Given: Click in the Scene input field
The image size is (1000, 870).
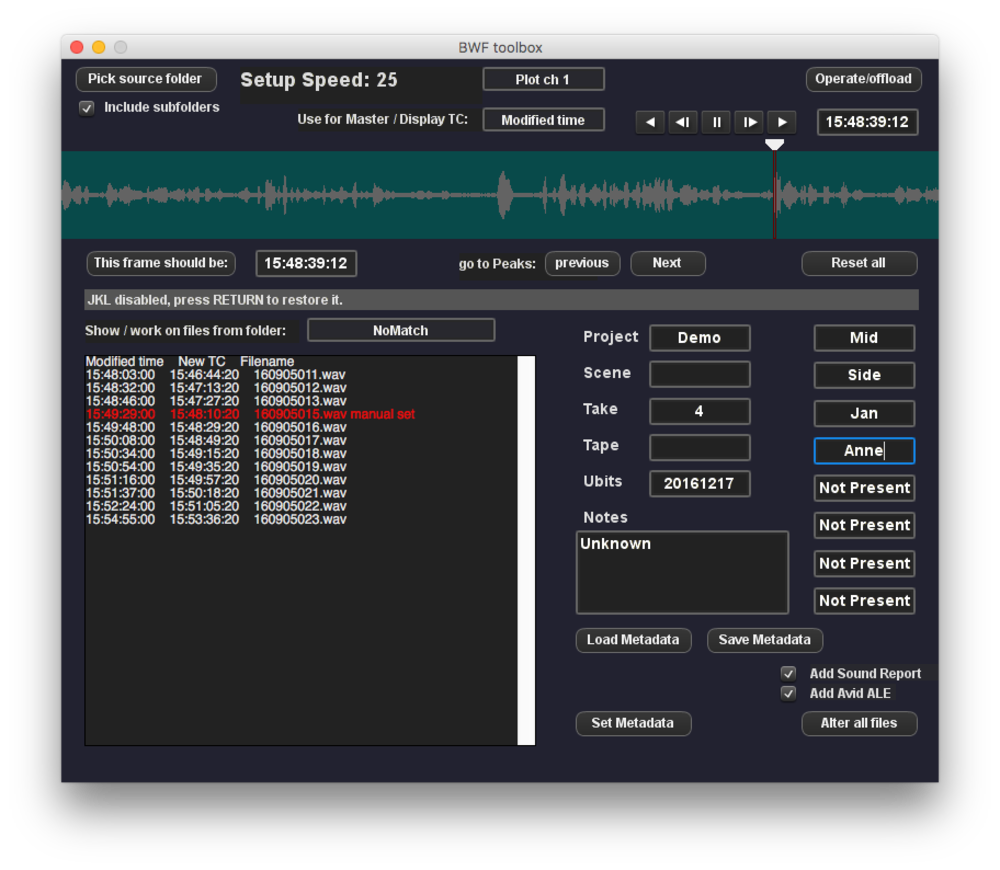Looking at the screenshot, I should coord(699,374).
